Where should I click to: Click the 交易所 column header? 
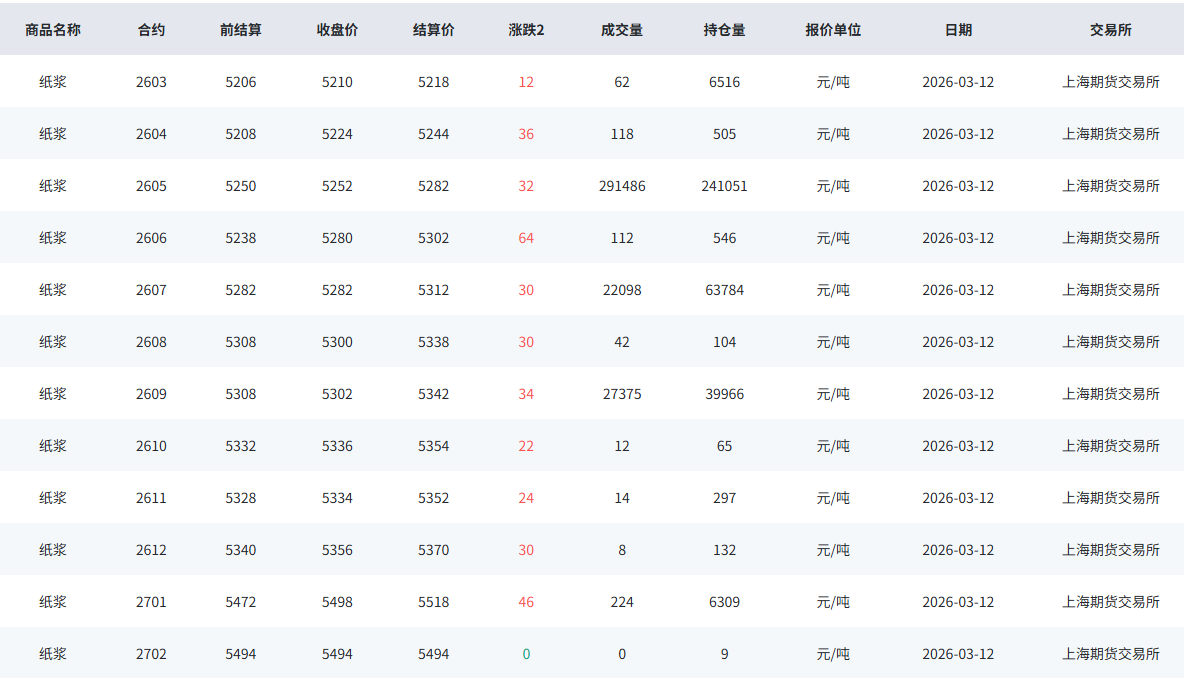(x=1111, y=30)
